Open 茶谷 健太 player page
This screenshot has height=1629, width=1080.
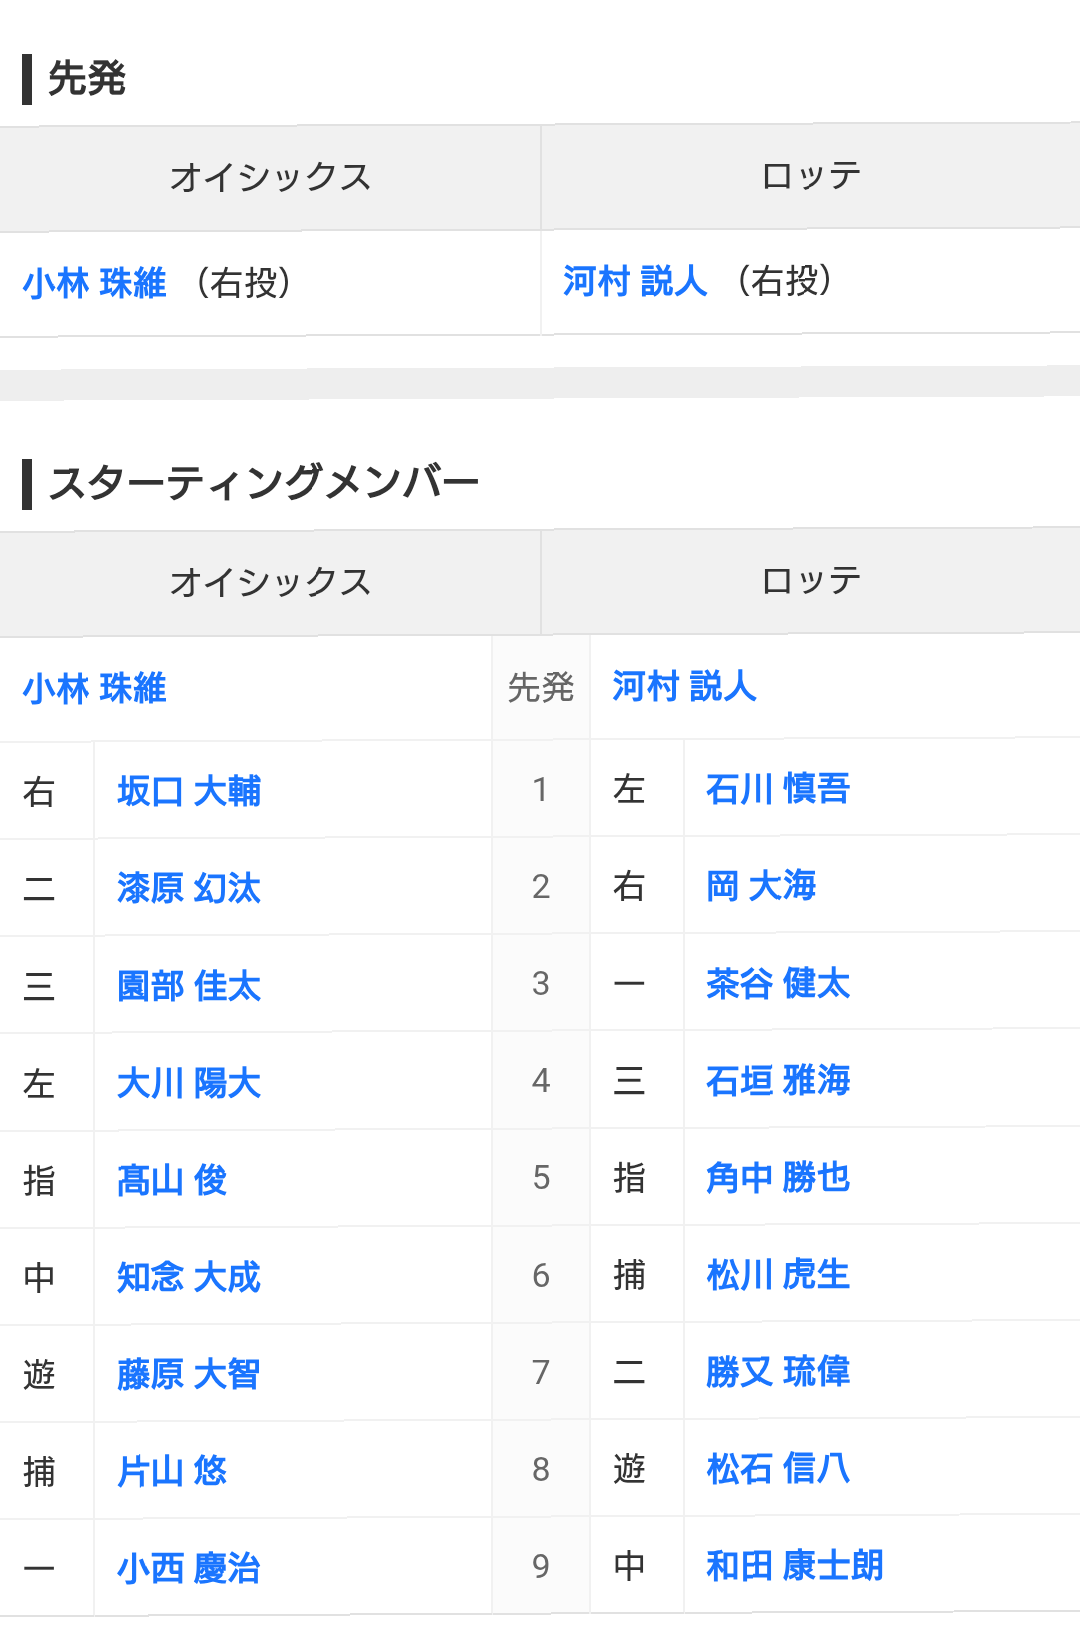[777, 984]
